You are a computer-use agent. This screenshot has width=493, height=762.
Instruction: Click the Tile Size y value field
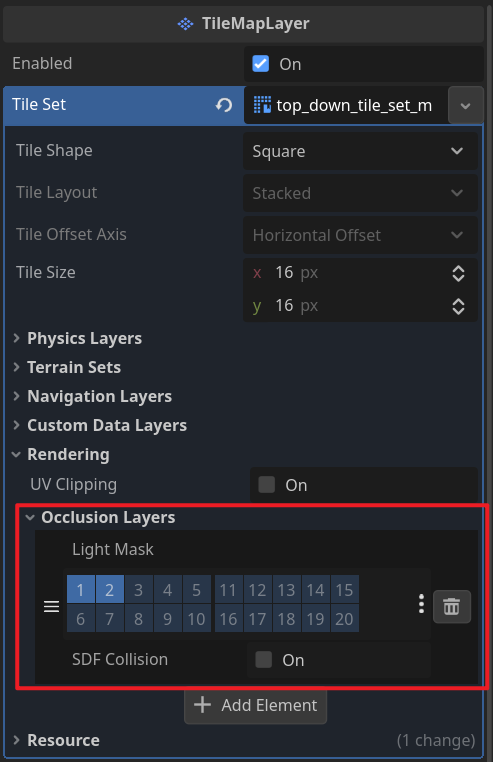(360, 306)
